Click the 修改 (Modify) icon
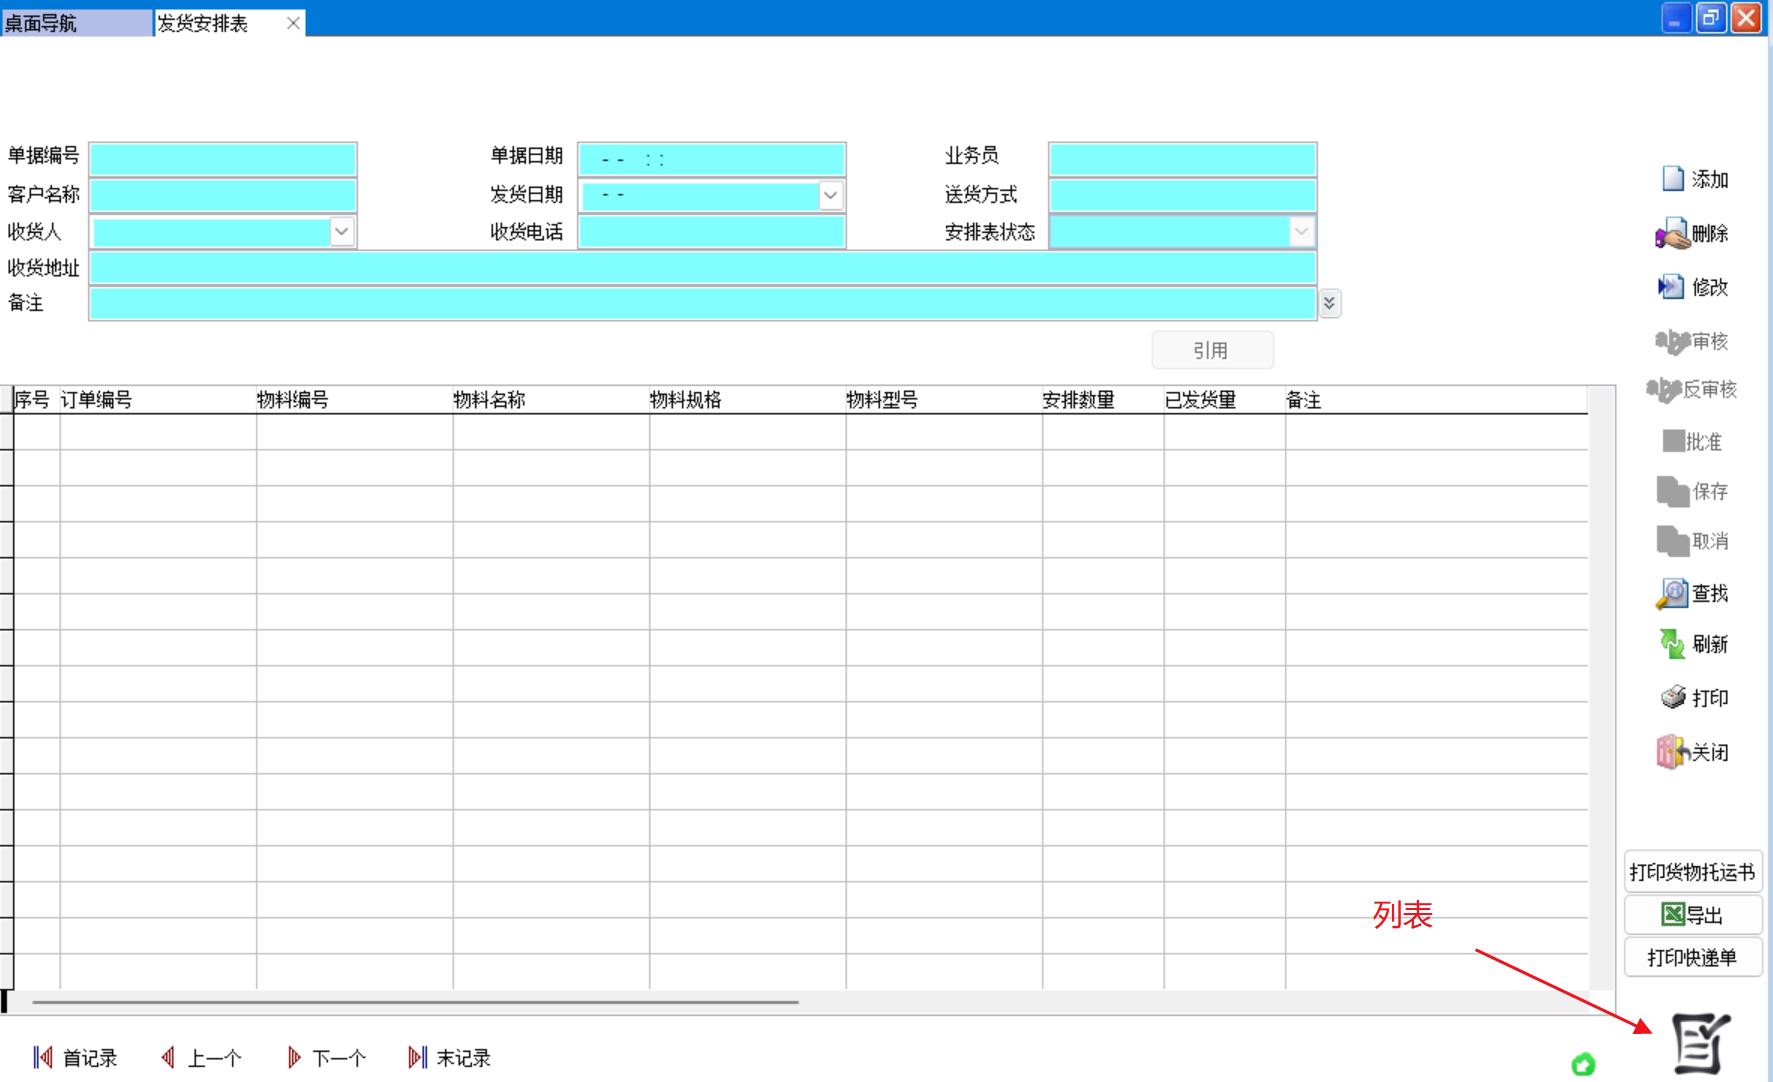Image resolution: width=1773 pixels, height=1082 pixels. pos(1672,287)
